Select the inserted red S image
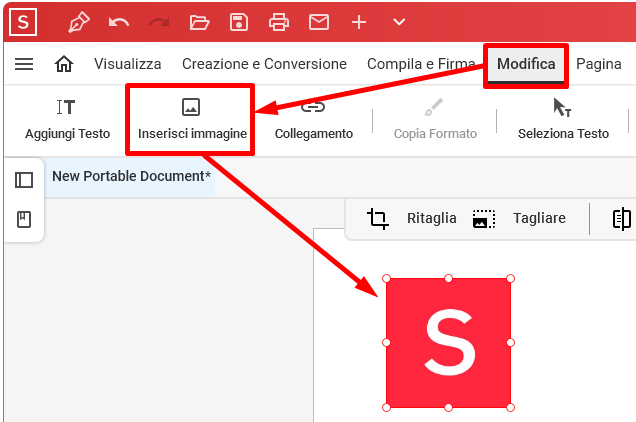636x422 pixels. (x=448, y=343)
